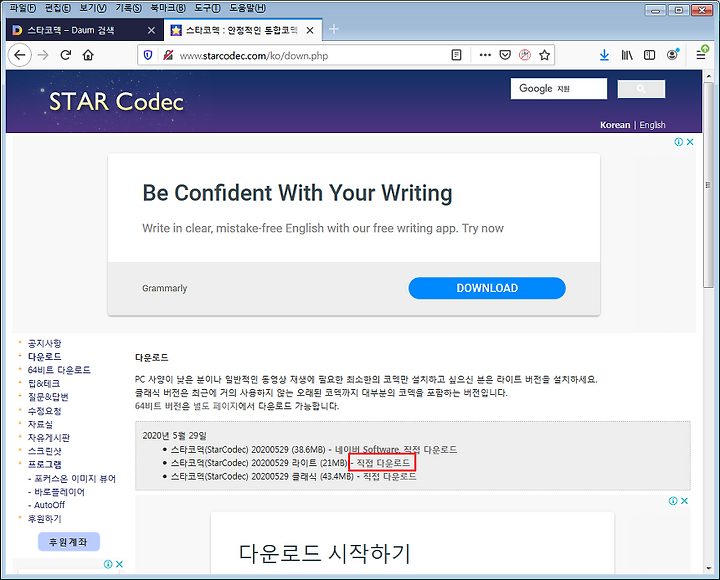720x580 pixels.
Task: Click info icon on second ad
Action: coord(673,501)
